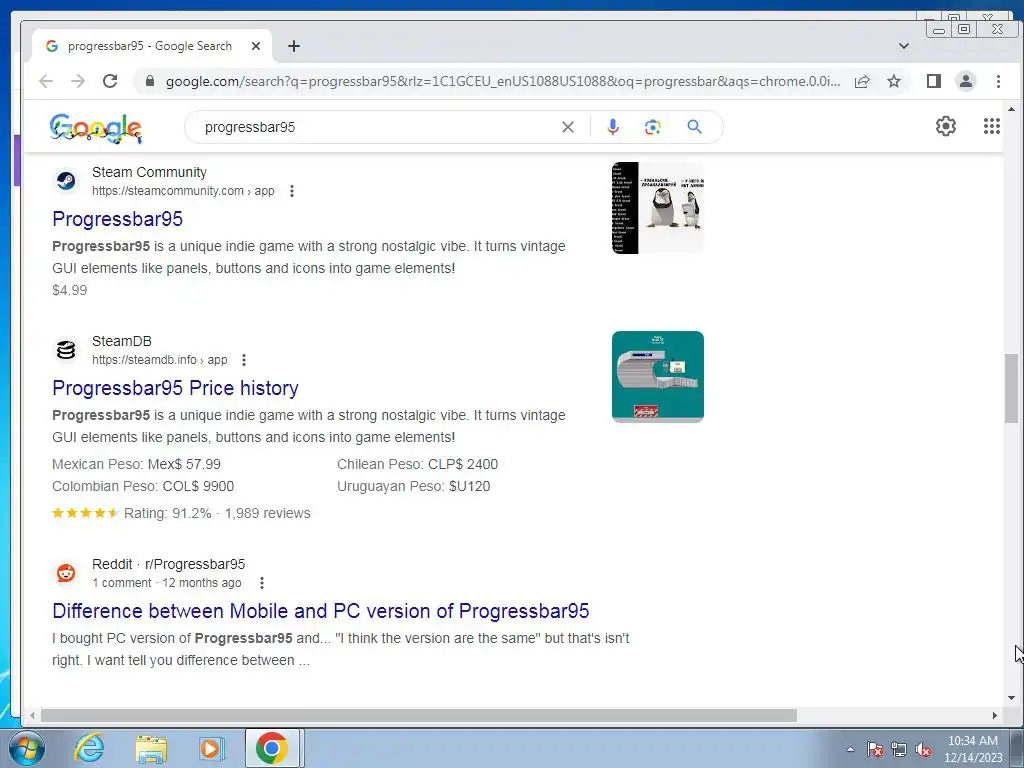Click the Google logo
The height and width of the screenshot is (768, 1024).
click(x=95, y=128)
